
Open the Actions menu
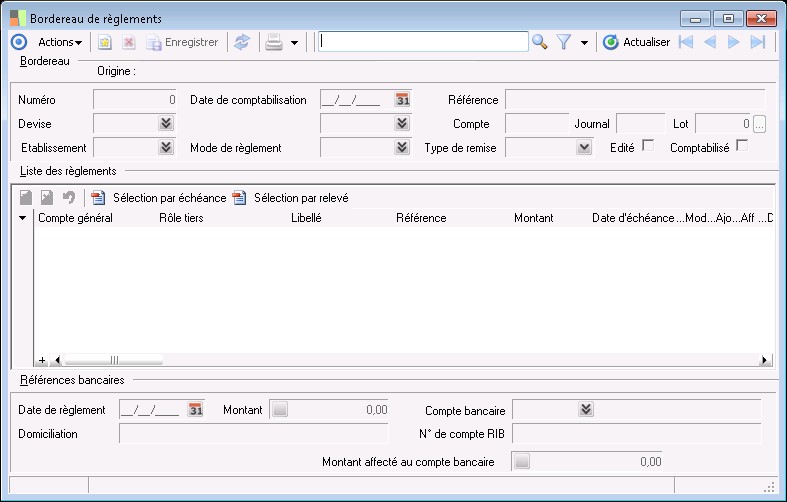tap(60, 42)
